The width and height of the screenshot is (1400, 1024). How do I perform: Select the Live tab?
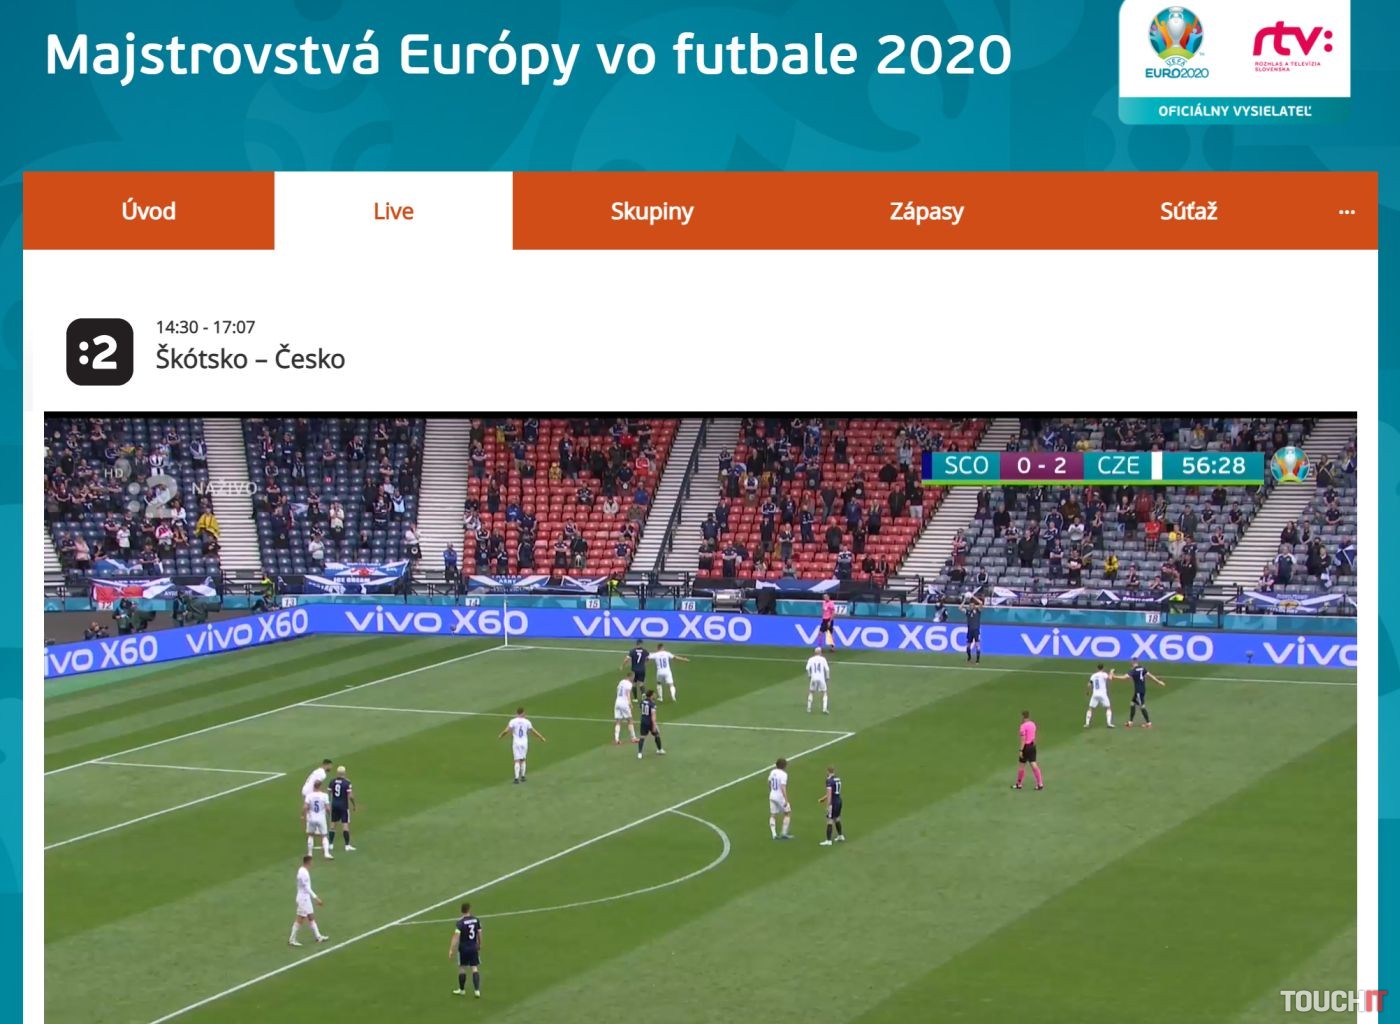coord(393,211)
